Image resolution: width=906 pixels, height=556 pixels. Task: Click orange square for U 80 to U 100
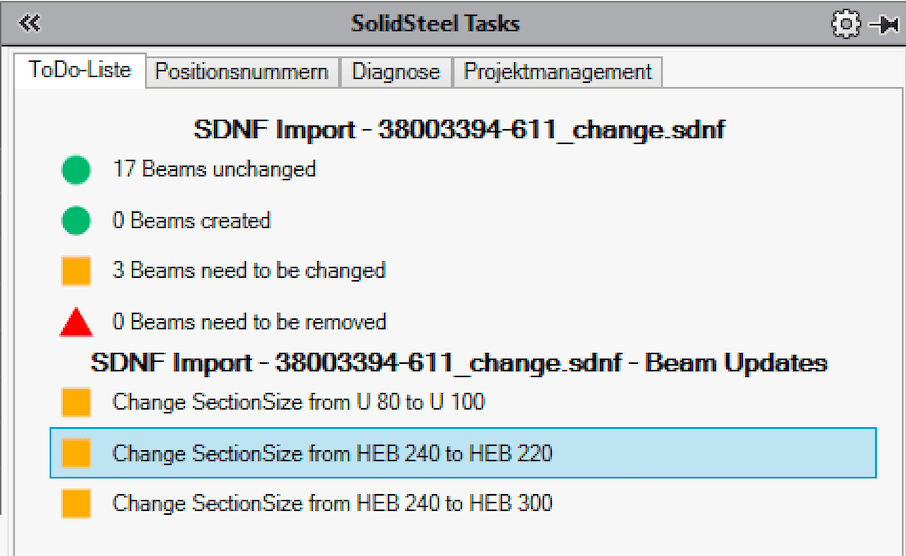tap(76, 402)
